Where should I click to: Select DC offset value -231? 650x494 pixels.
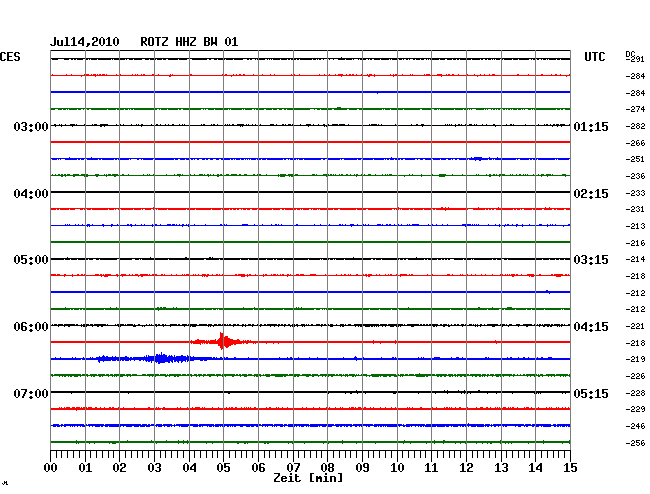tap(635, 209)
